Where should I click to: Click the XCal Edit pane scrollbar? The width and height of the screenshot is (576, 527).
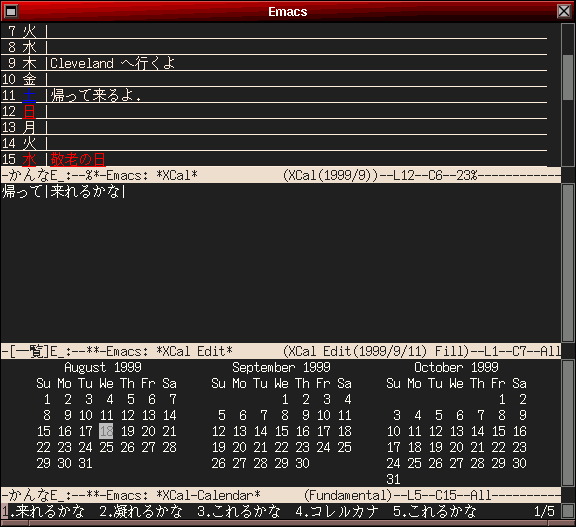tap(568, 263)
